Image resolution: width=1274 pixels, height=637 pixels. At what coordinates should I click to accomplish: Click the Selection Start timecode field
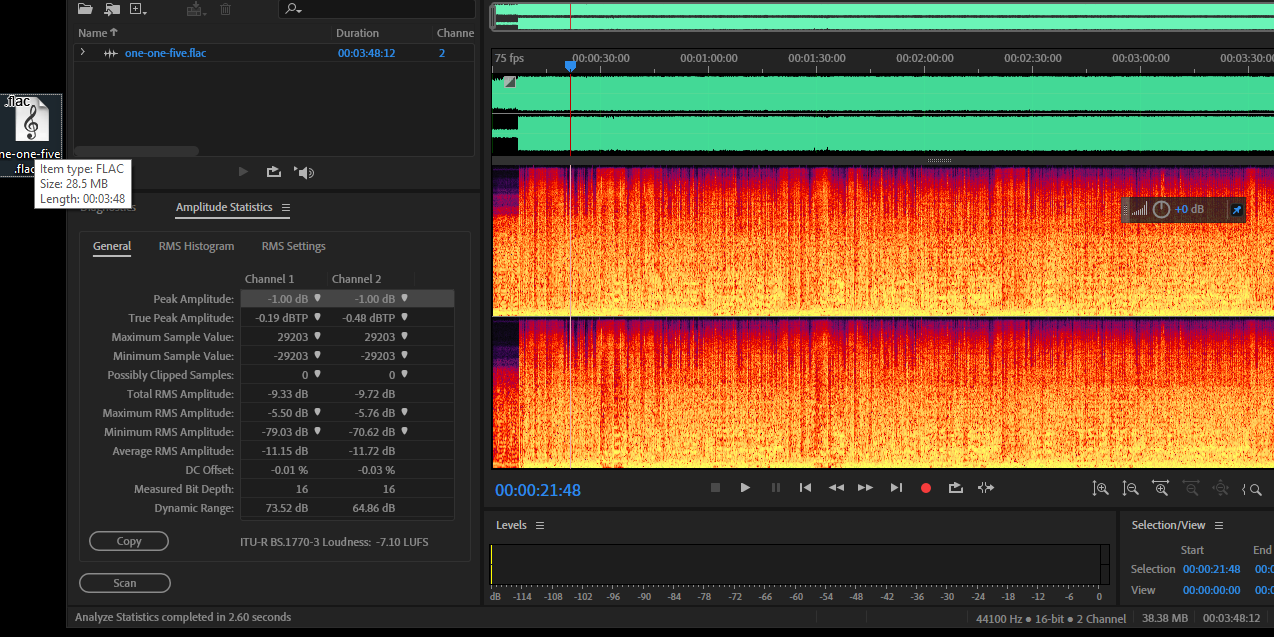coord(1211,569)
